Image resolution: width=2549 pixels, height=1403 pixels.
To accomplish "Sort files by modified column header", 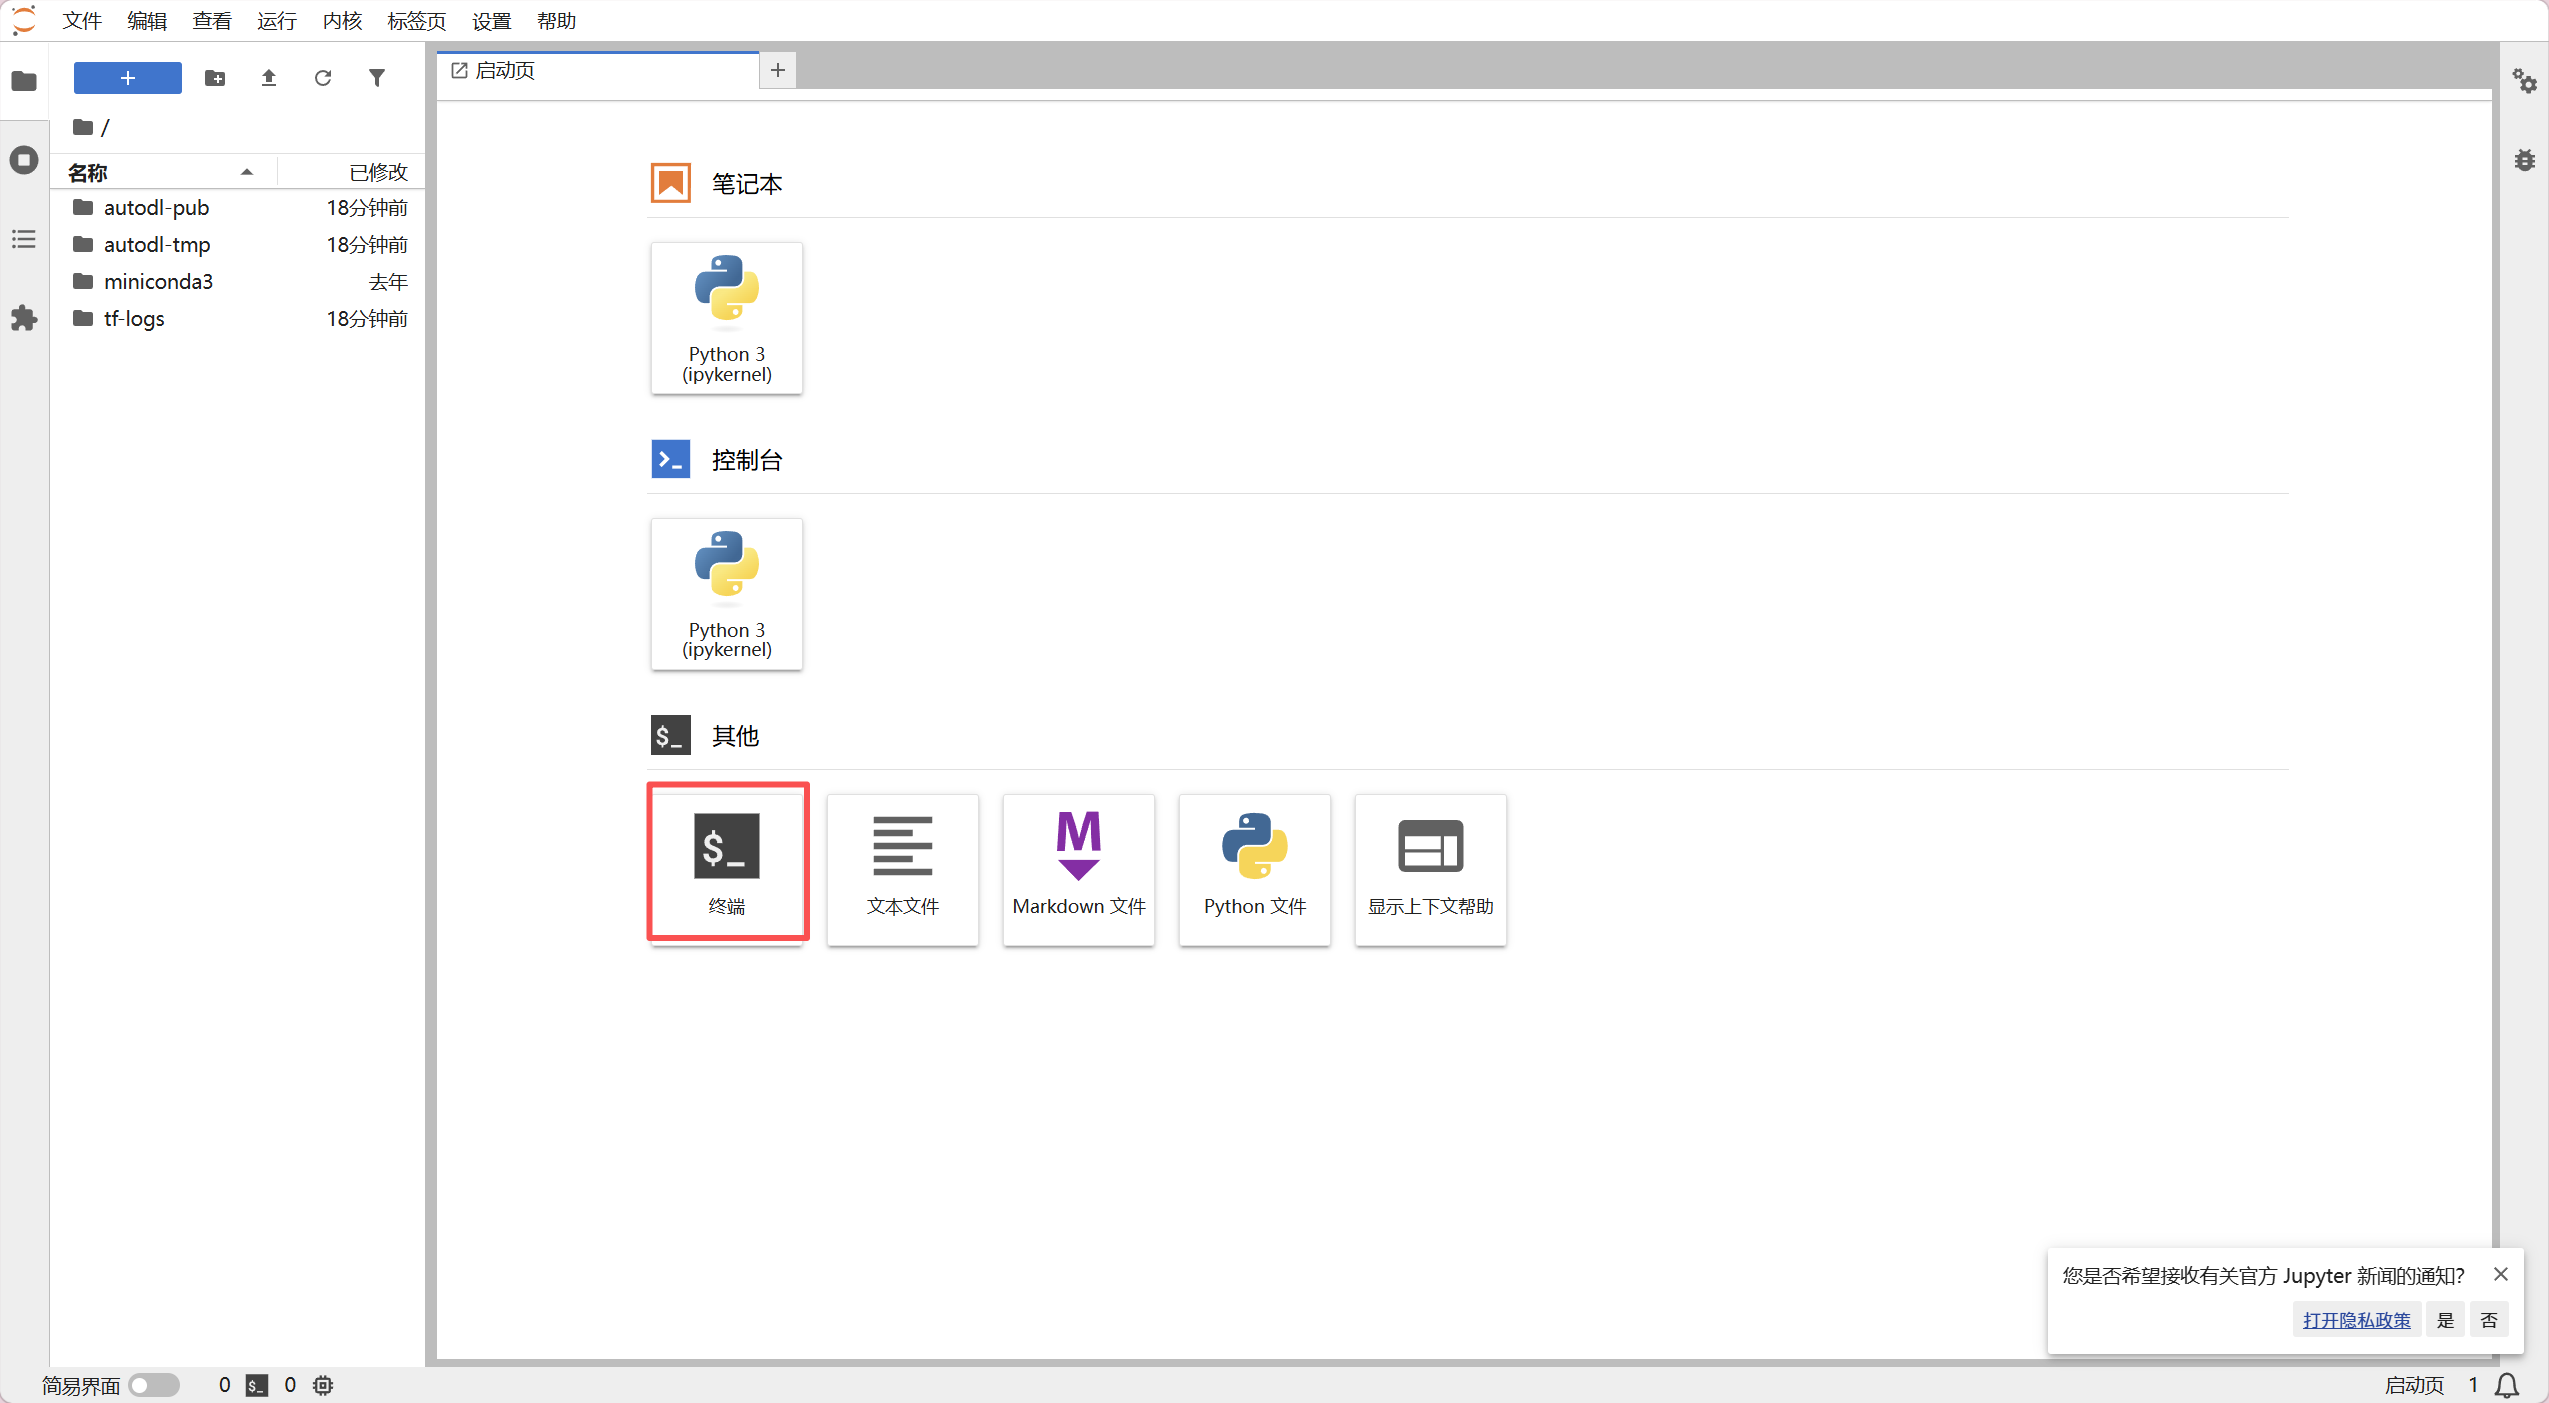I will pyautogui.click(x=378, y=172).
